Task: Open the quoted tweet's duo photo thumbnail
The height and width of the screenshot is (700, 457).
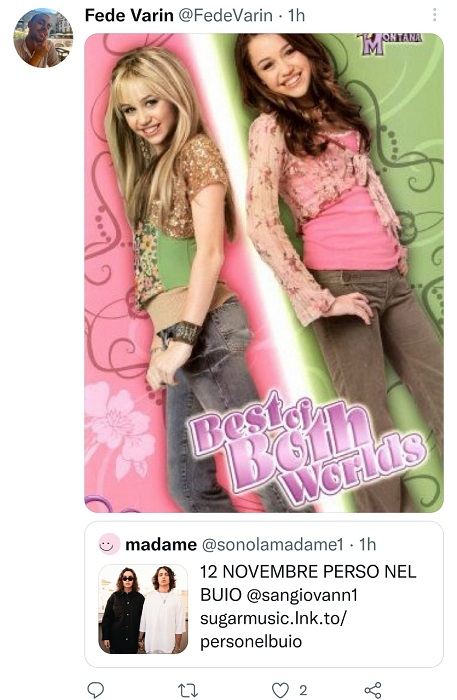Action: (143, 609)
